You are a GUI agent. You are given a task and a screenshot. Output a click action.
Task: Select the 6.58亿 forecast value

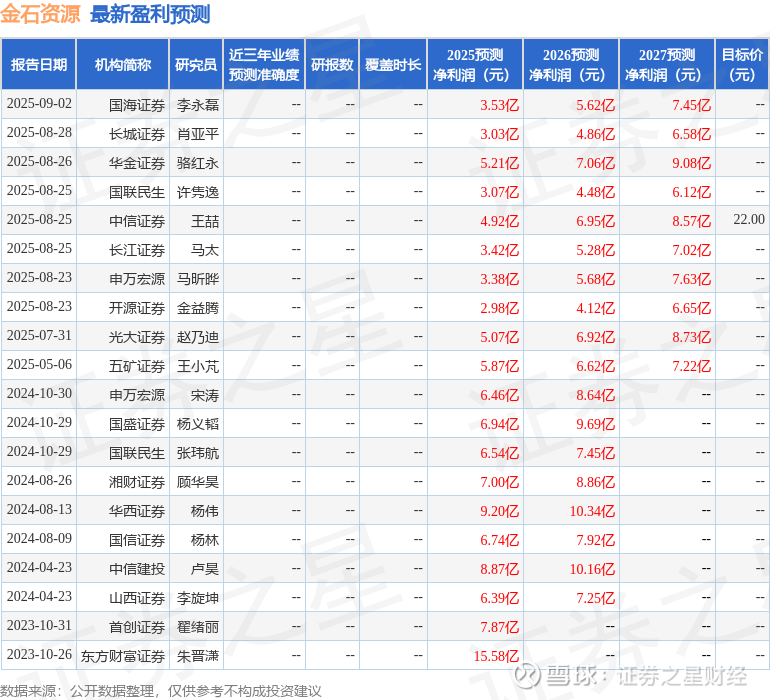coord(691,134)
